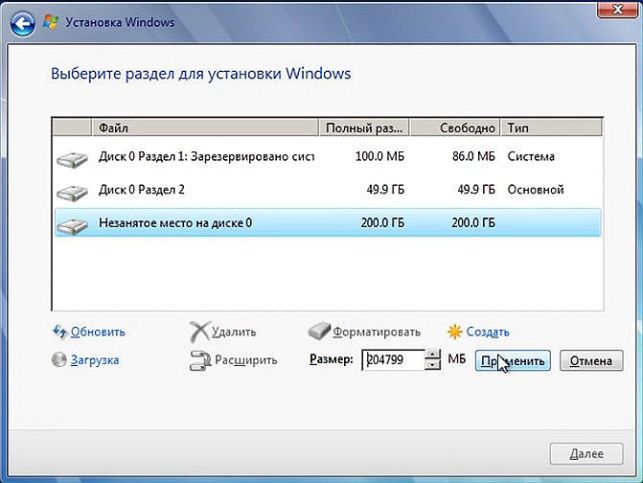Click the Форматировать eraser icon
Image resolution: width=643 pixels, height=483 pixels.
319,332
